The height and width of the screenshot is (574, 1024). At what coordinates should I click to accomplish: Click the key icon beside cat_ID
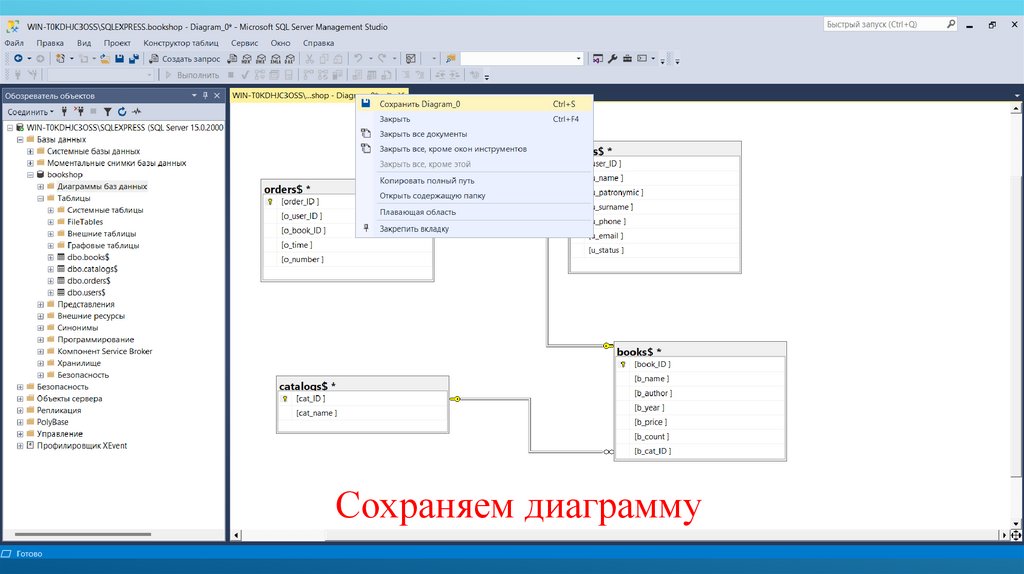click(x=285, y=398)
